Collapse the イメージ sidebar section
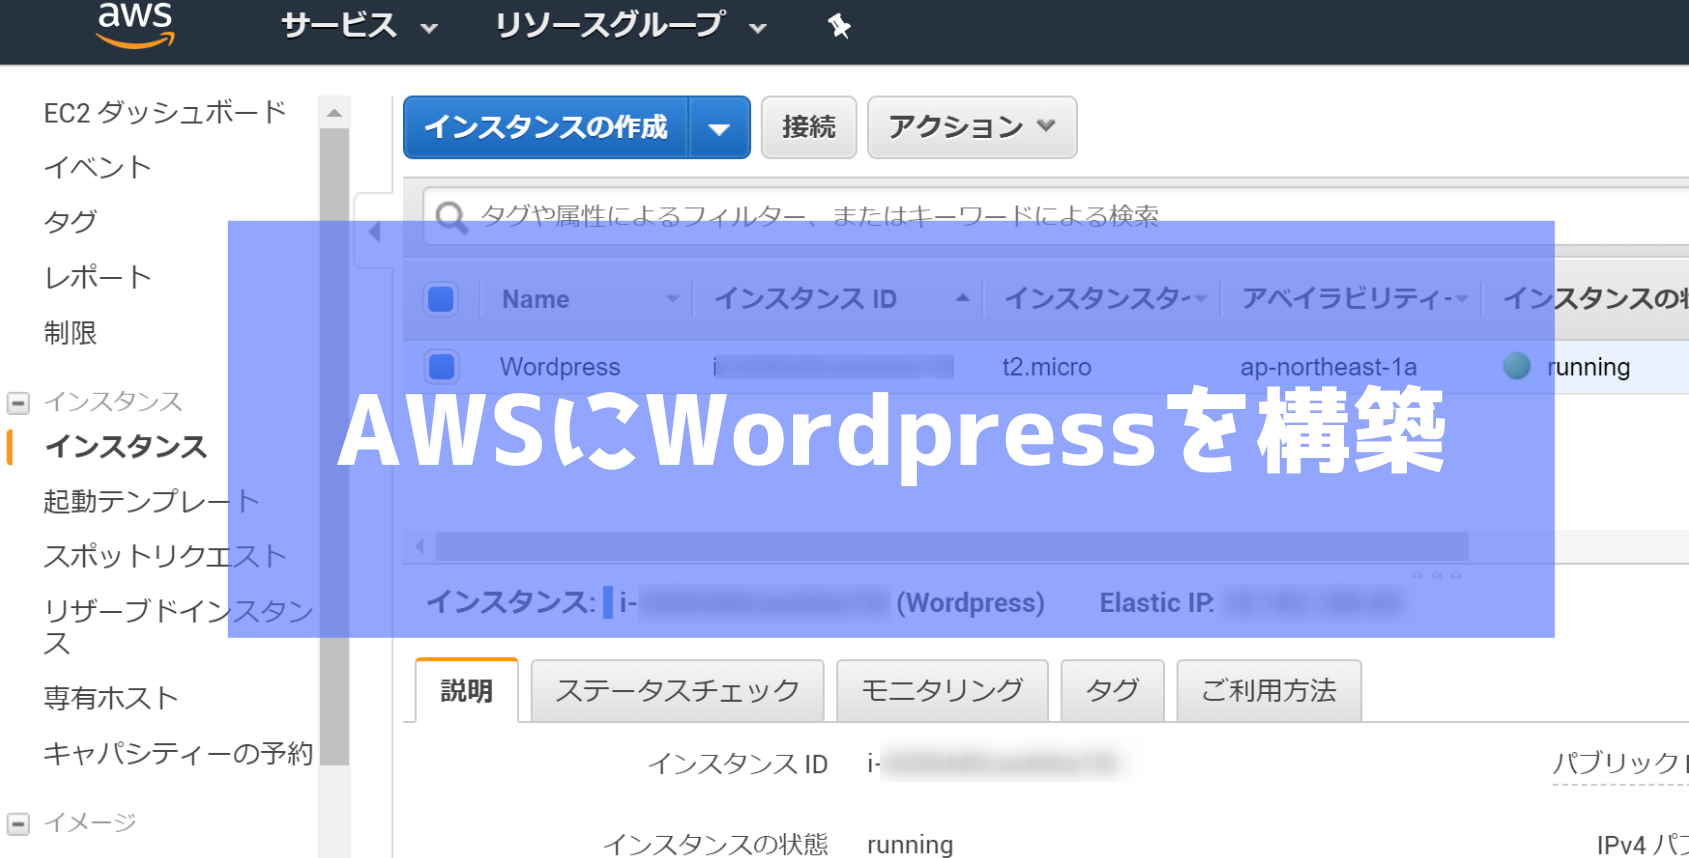The image size is (1689, 858). pyautogui.click(x=18, y=824)
